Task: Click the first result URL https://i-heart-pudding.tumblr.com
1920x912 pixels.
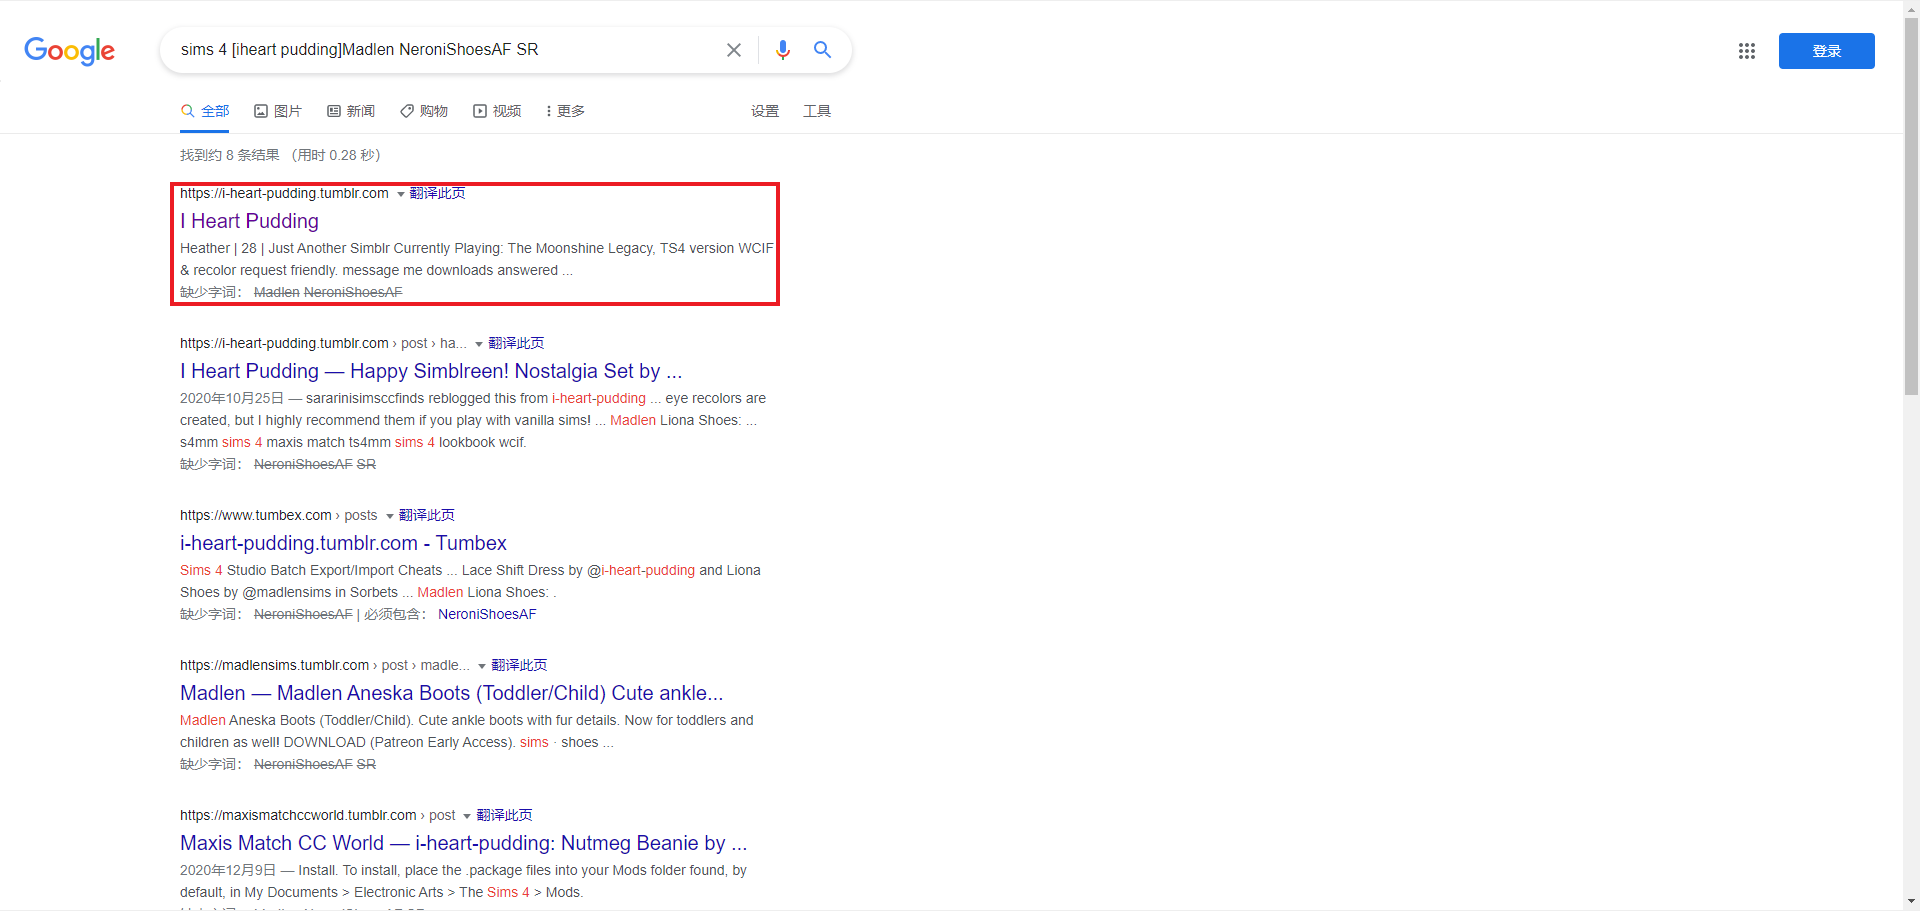Action: [284, 193]
